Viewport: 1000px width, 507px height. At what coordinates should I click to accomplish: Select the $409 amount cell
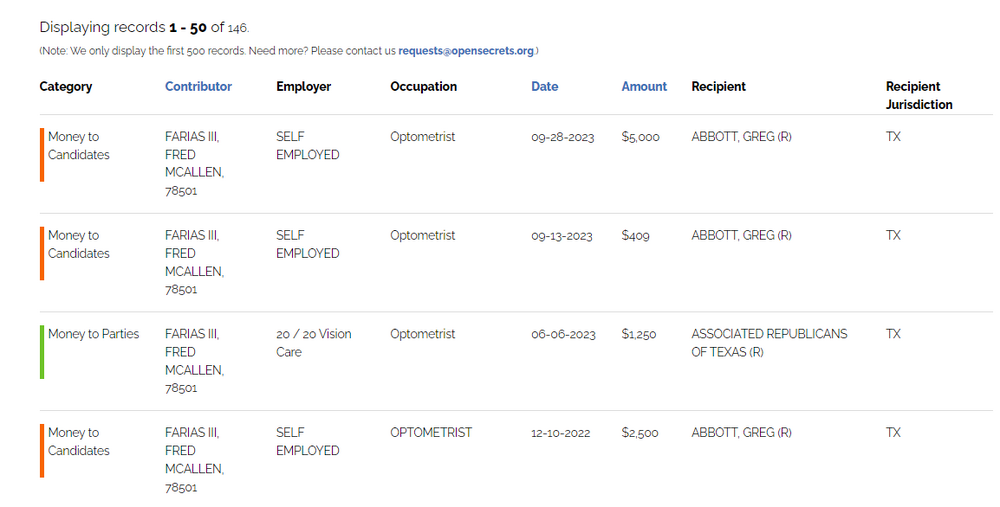[x=635, y=236]
